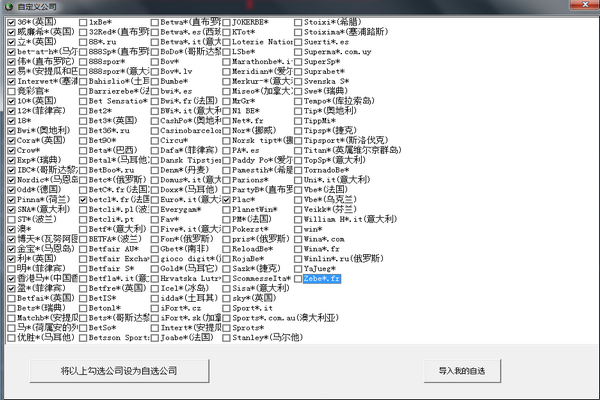Check the ST*(波兰) checkbox
This screenshot has height=400, width=600.
[x=11, y=220]
